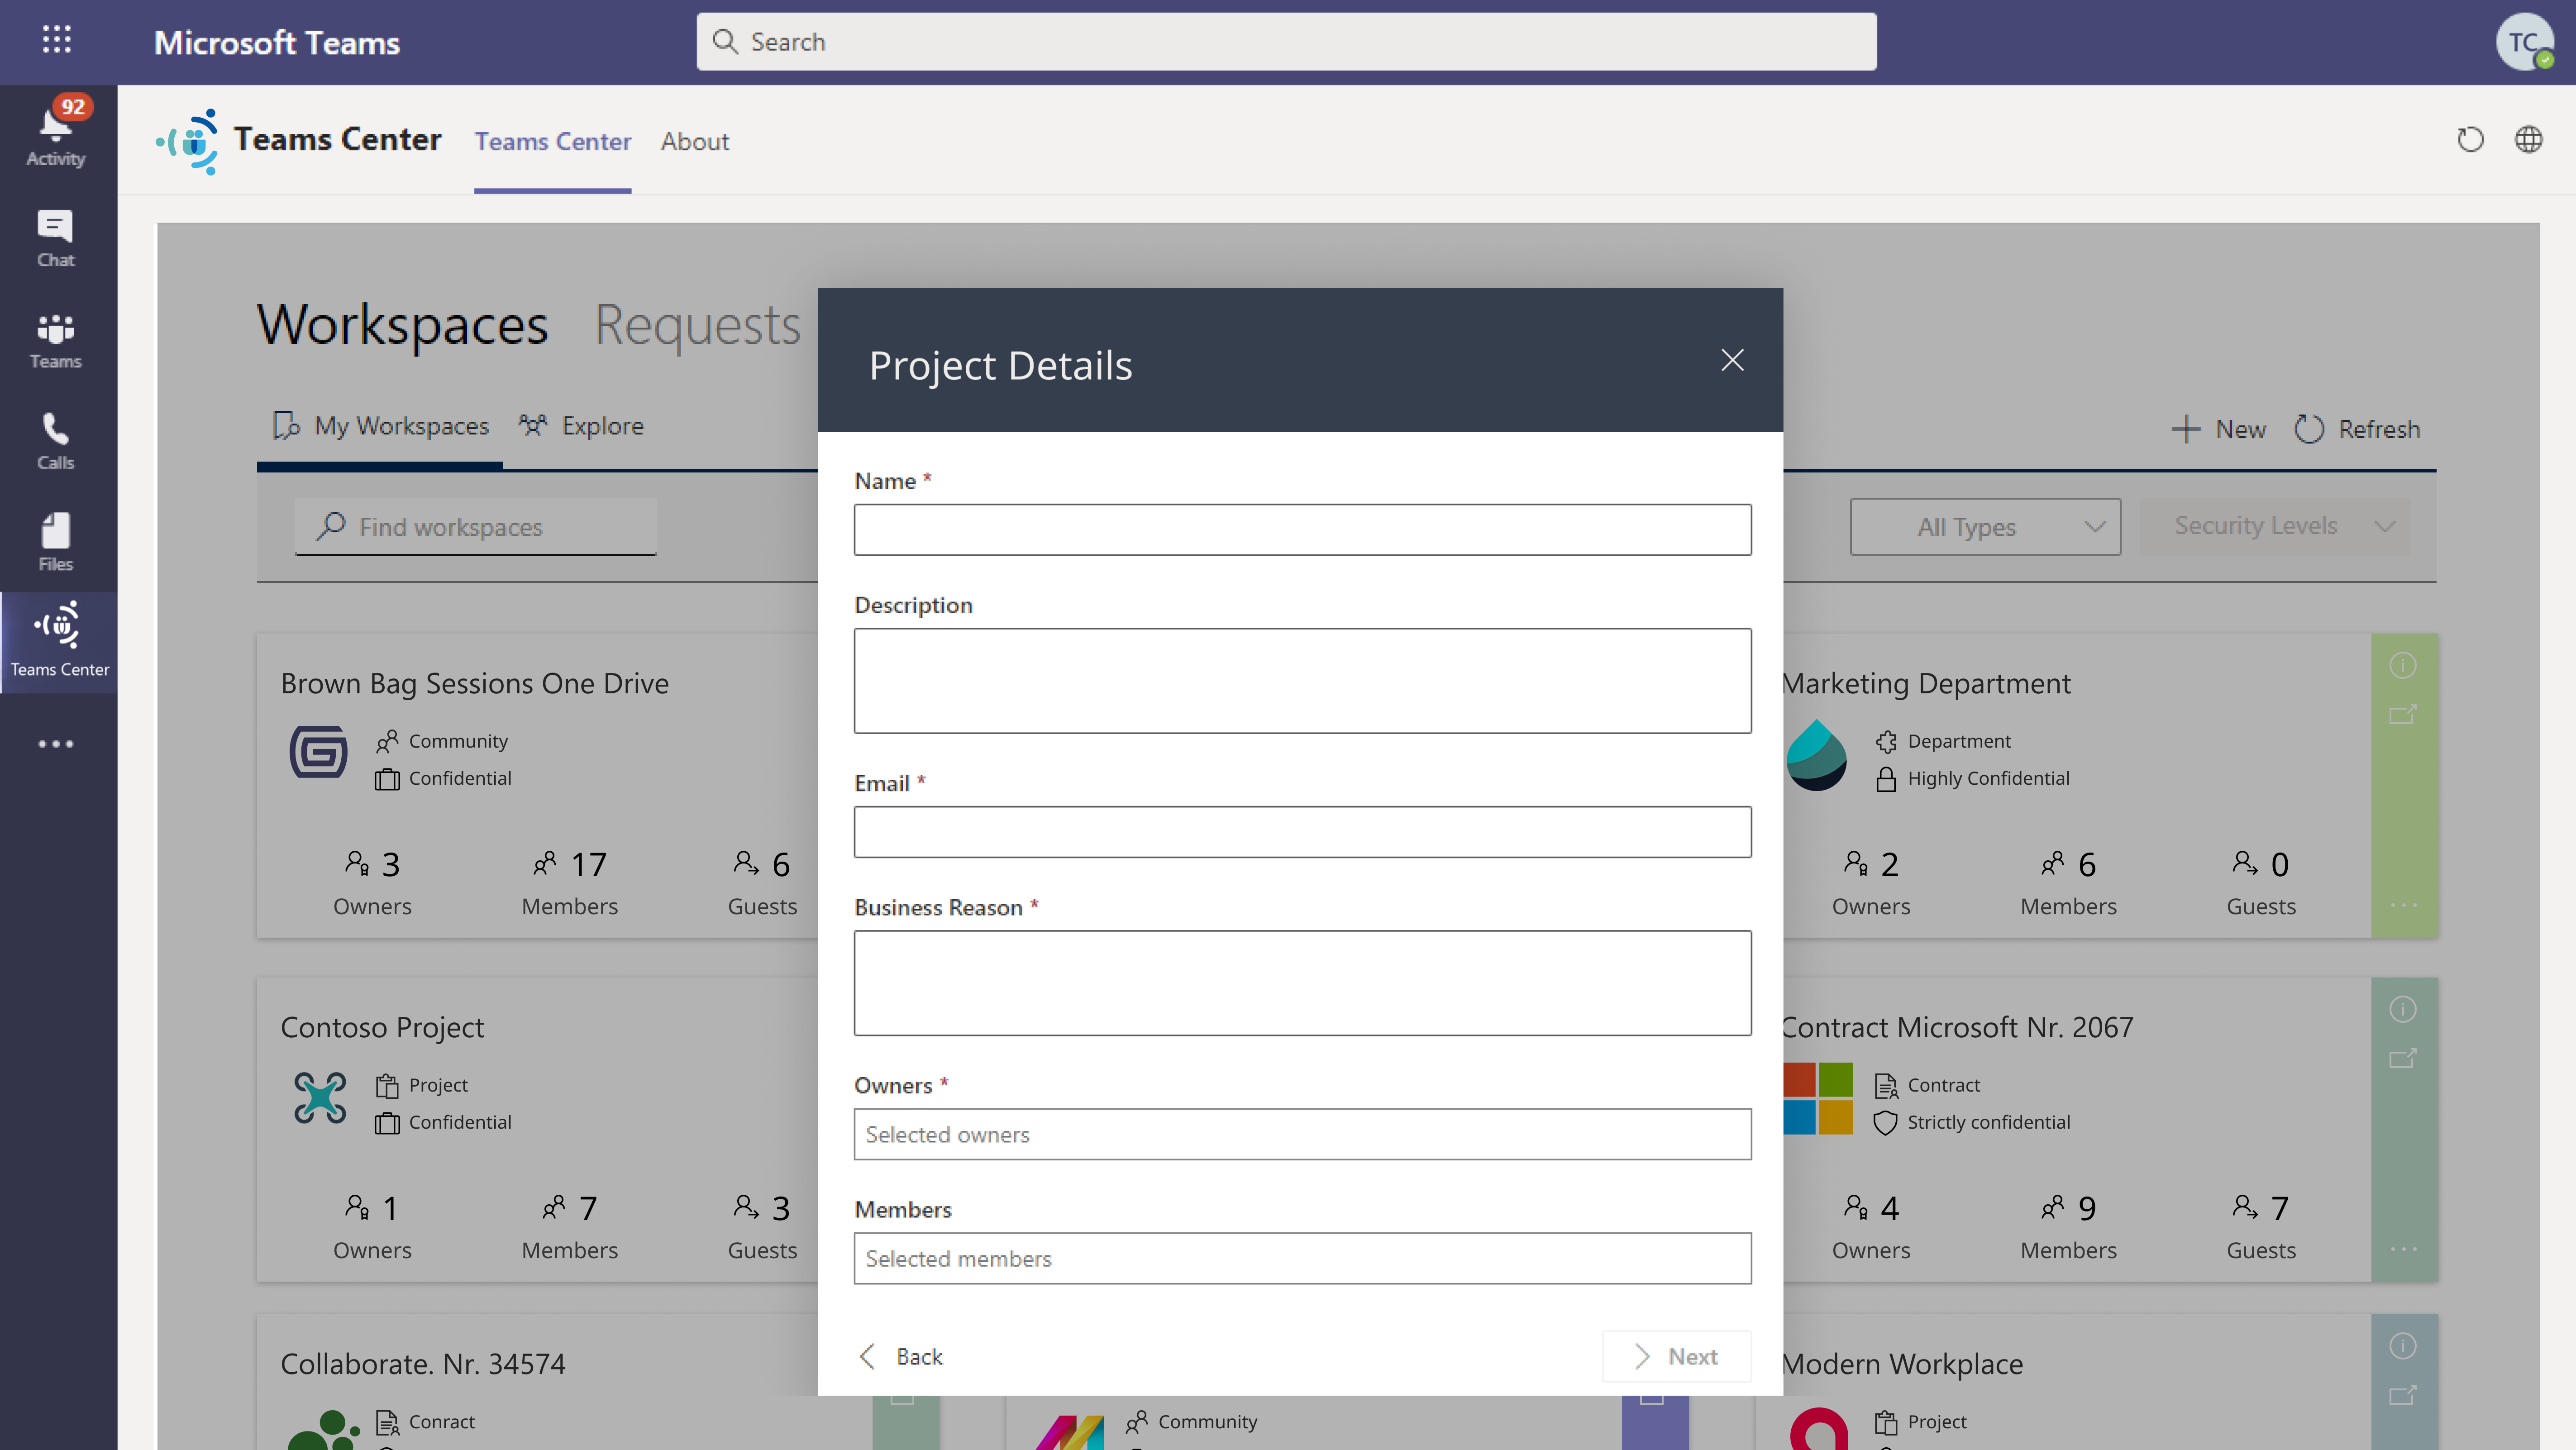
Task: Click the Contoso Project workspace logo
Action: pos(320,1098)
